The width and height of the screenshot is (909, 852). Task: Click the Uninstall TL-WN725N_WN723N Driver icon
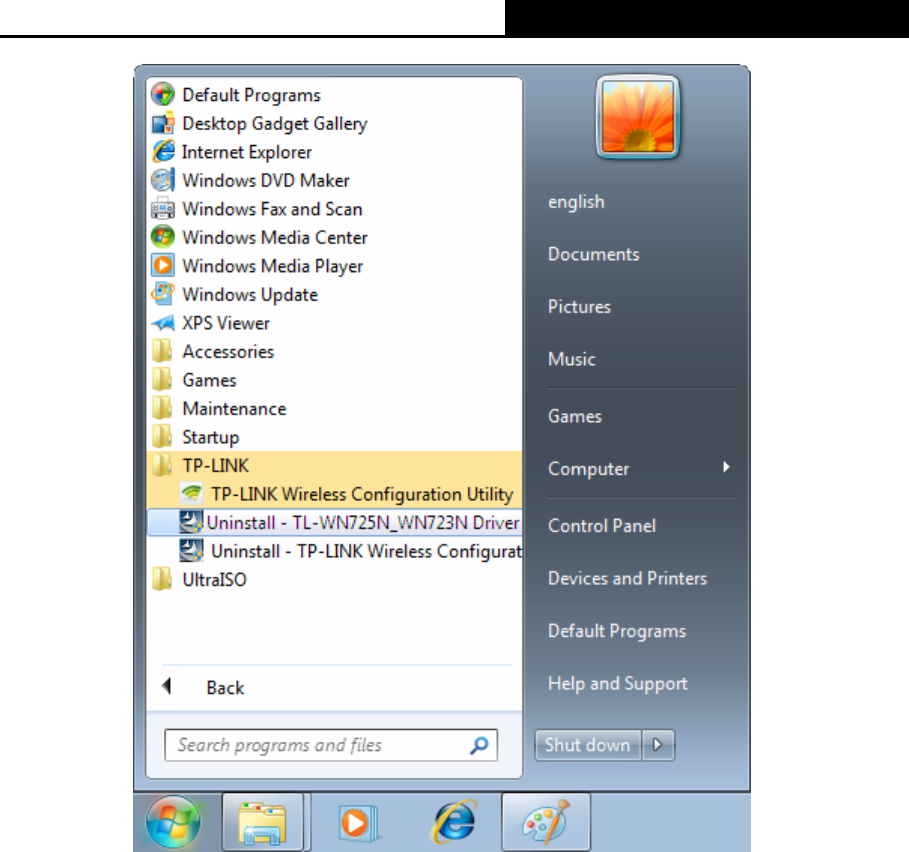tap(191, 522)
